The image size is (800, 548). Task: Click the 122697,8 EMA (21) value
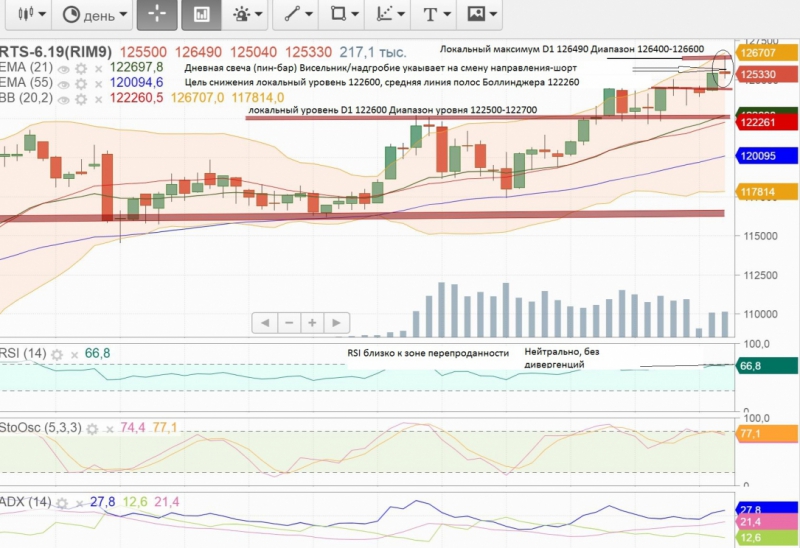[137, 67]
